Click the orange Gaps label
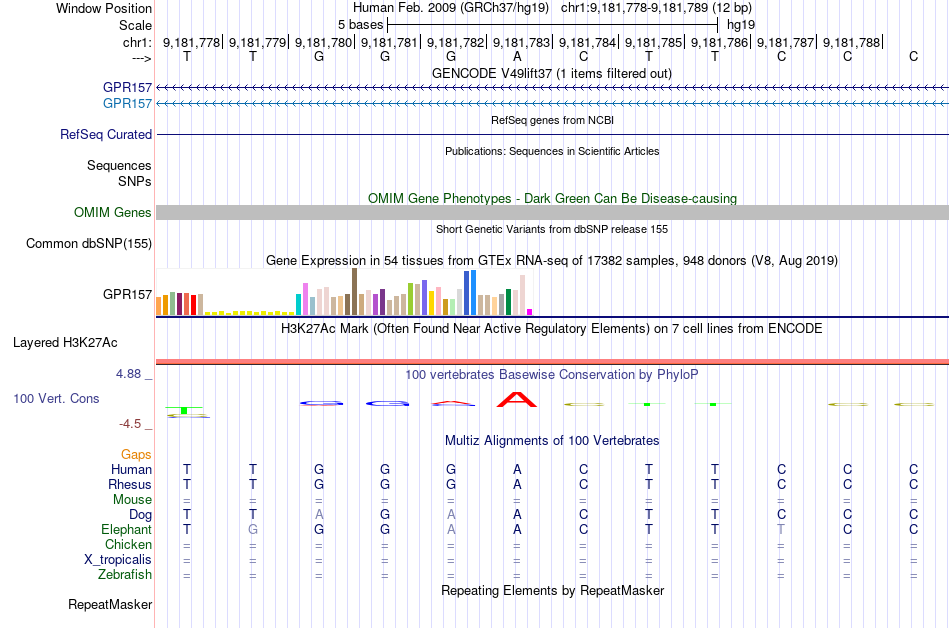 click(136, 454)
